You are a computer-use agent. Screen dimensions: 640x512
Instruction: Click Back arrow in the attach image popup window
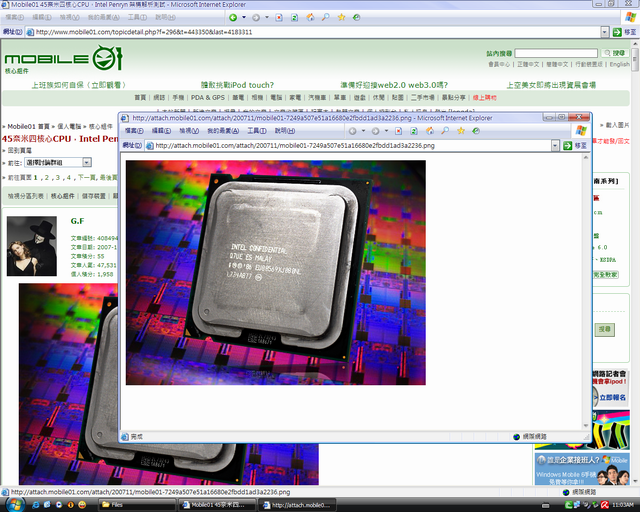pyautogui.click(x=353, y=131)
